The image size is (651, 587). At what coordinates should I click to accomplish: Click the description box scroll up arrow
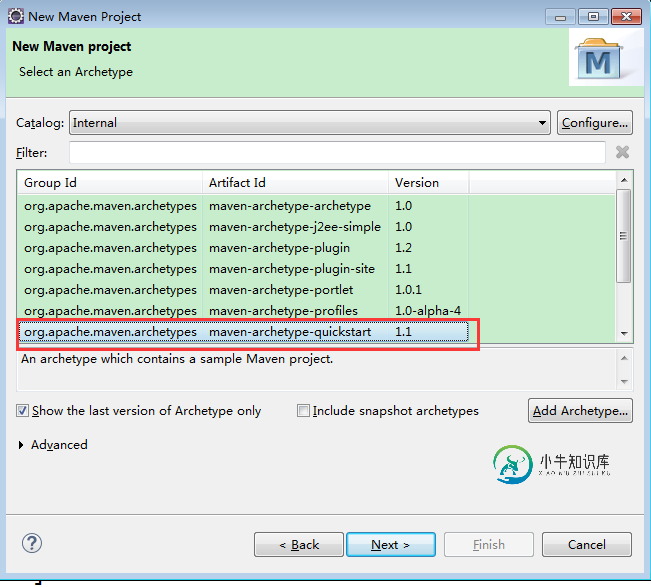click(x=624, y=358)
